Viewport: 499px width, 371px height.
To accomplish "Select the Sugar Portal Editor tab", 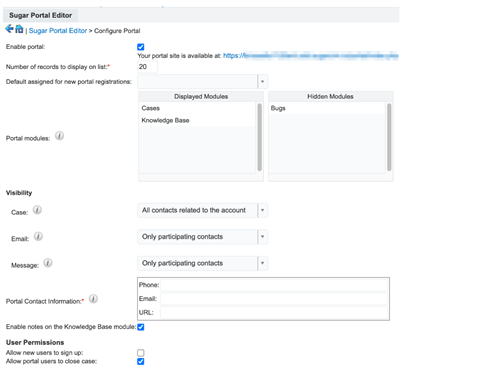I will tap(40, 15).
